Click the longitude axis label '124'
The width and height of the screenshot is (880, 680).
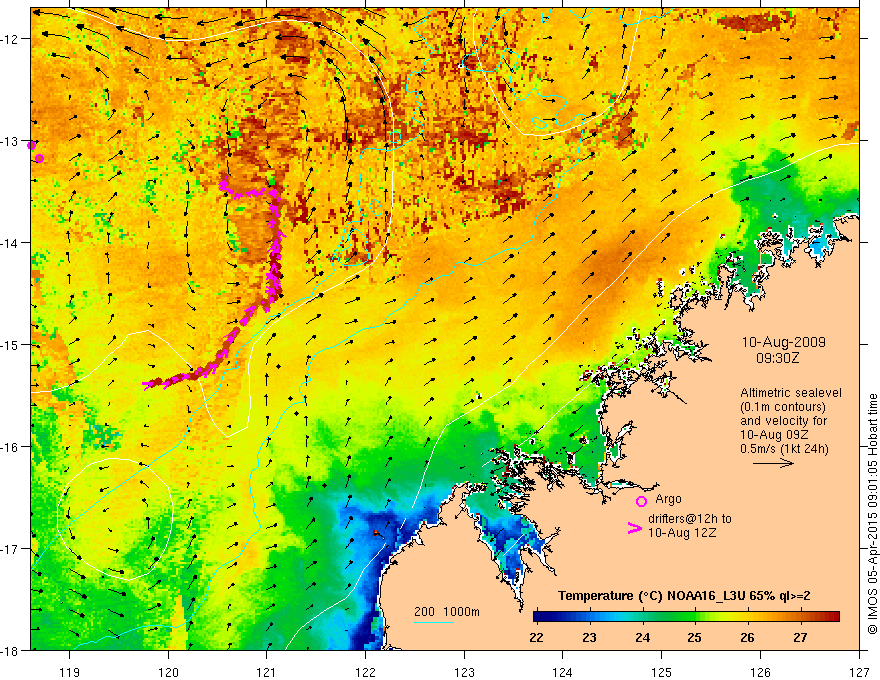(563, 672)
